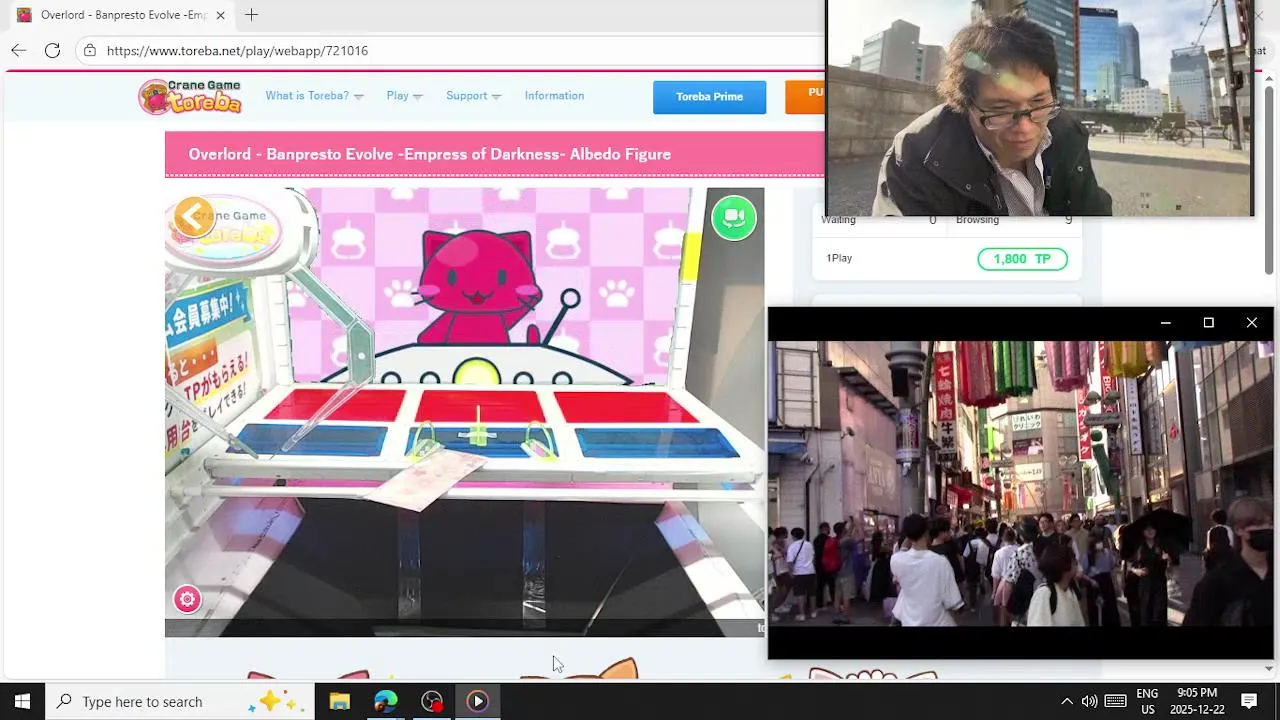
Task: Expand the Play menu
Action: coord(404,96)
